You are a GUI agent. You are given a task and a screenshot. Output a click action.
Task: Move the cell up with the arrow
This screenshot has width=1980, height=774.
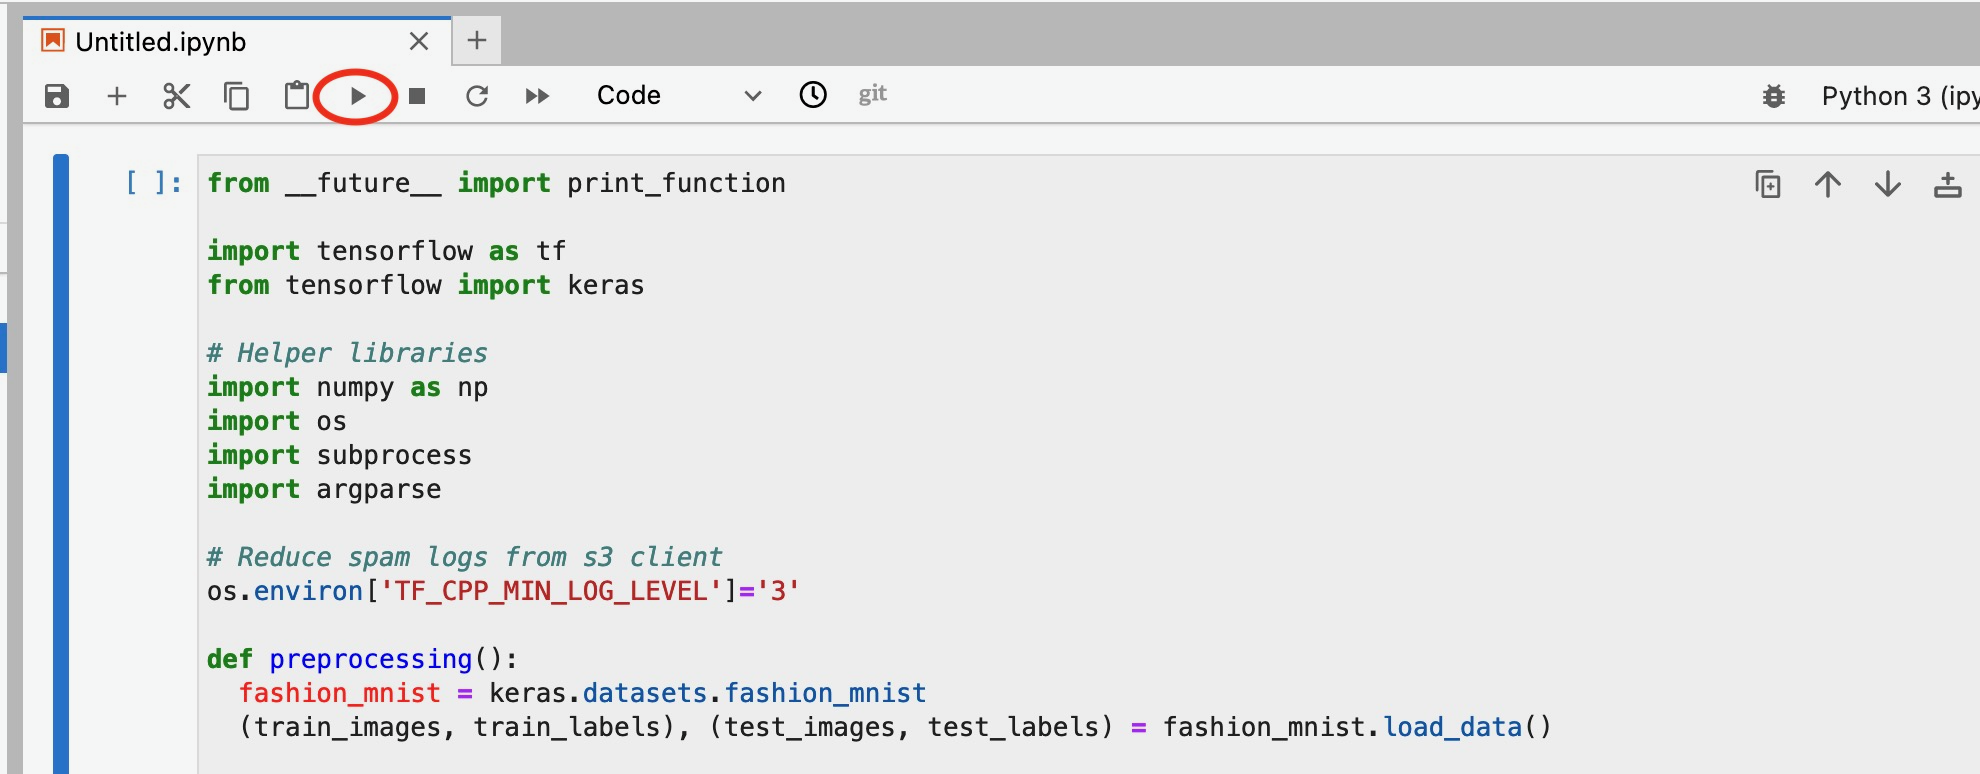click(x=1828, y=185)
